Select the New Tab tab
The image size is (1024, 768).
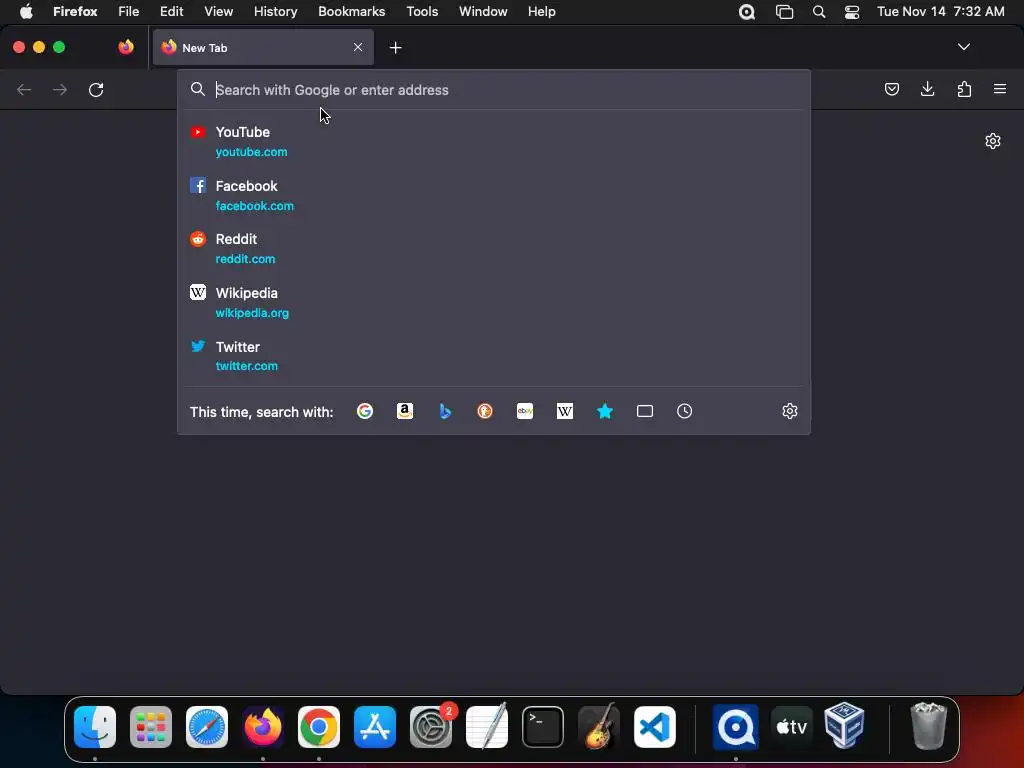(x=263, y=47)
